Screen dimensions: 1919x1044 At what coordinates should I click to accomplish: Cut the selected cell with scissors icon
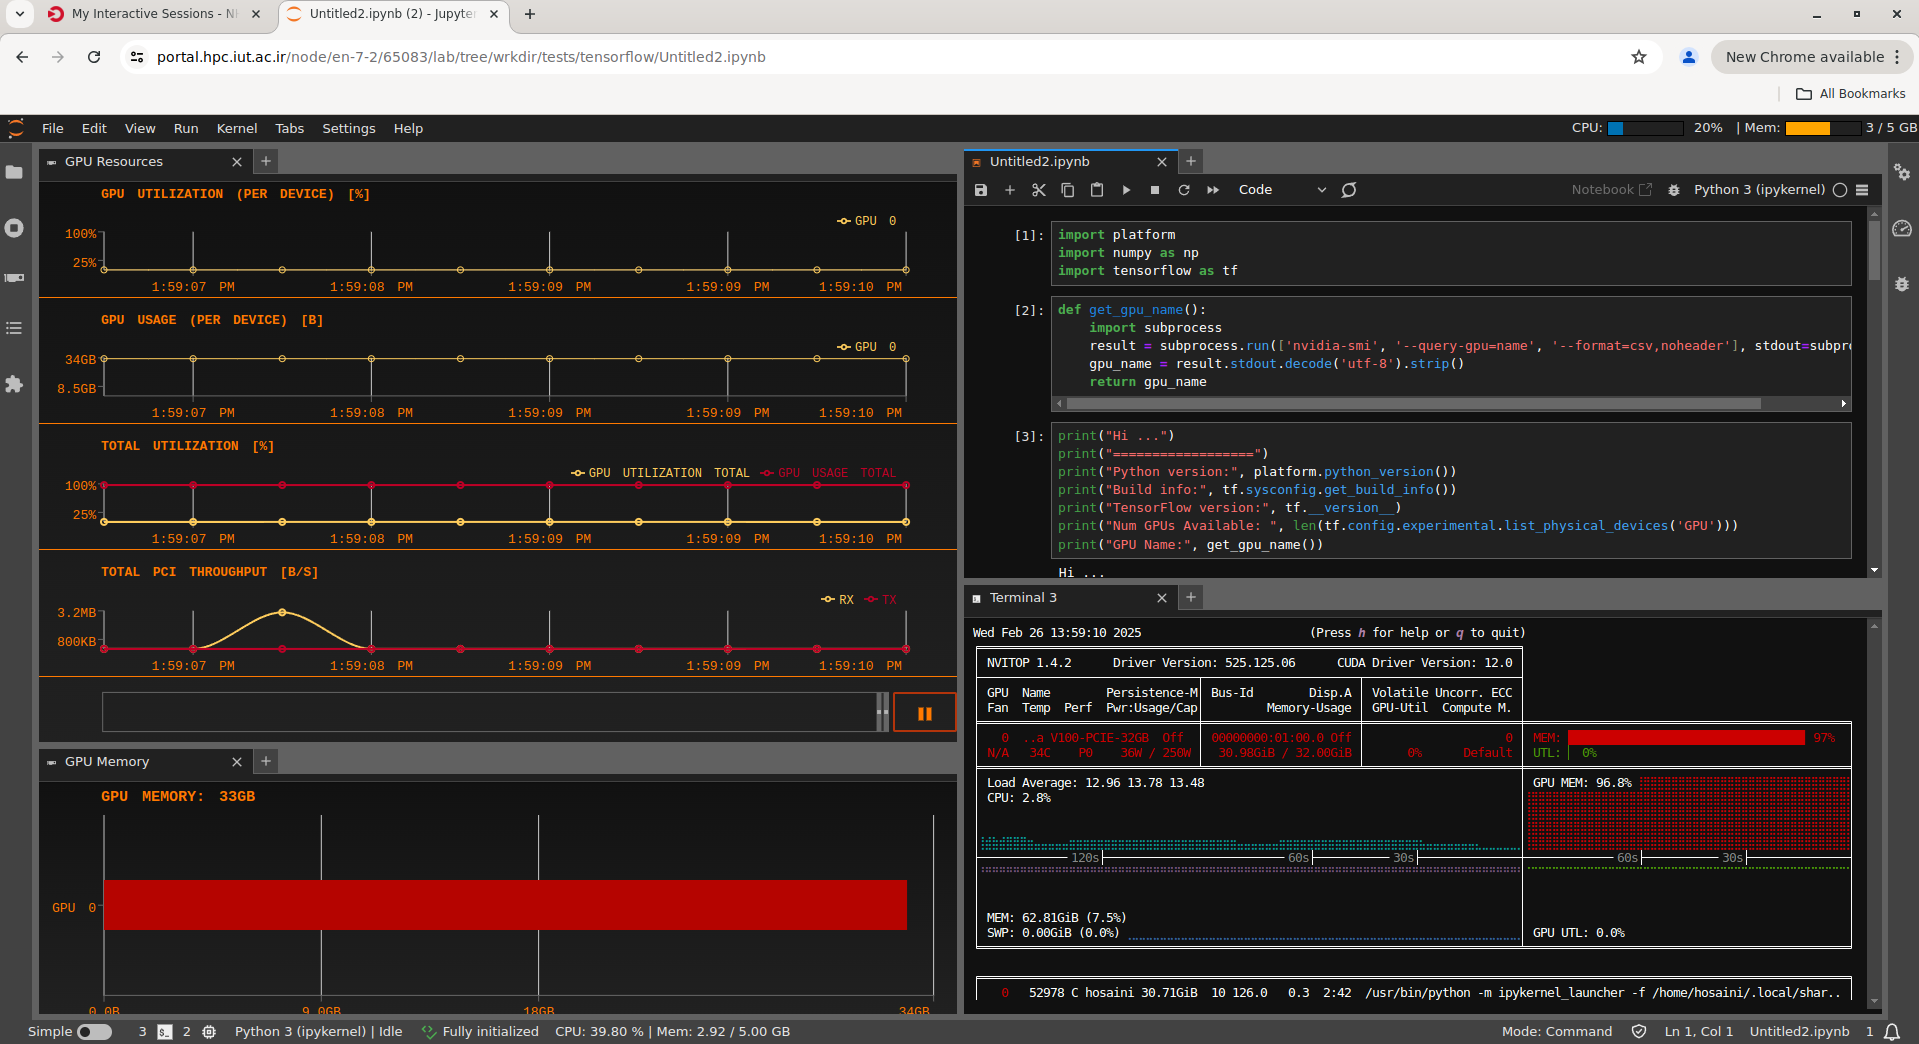pyautogui.click(x=1039, y=190)
